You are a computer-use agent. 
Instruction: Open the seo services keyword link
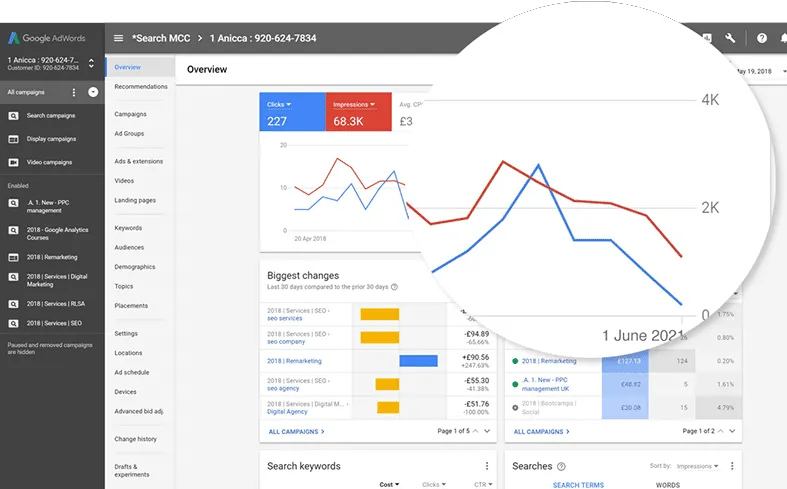tap(285, 318)
